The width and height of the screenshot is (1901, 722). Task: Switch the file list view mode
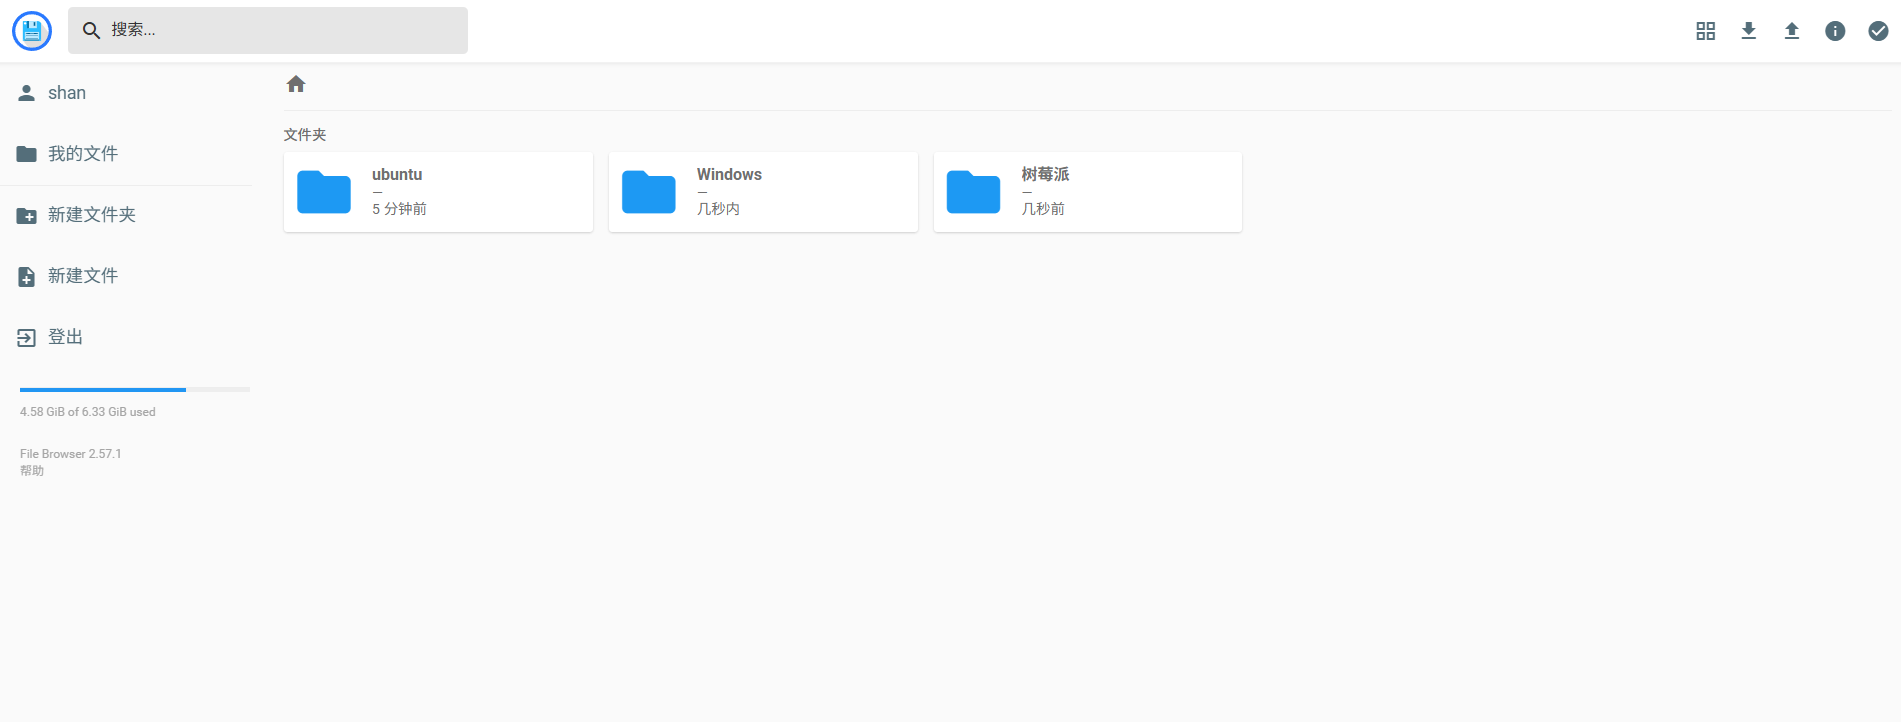1705,31
